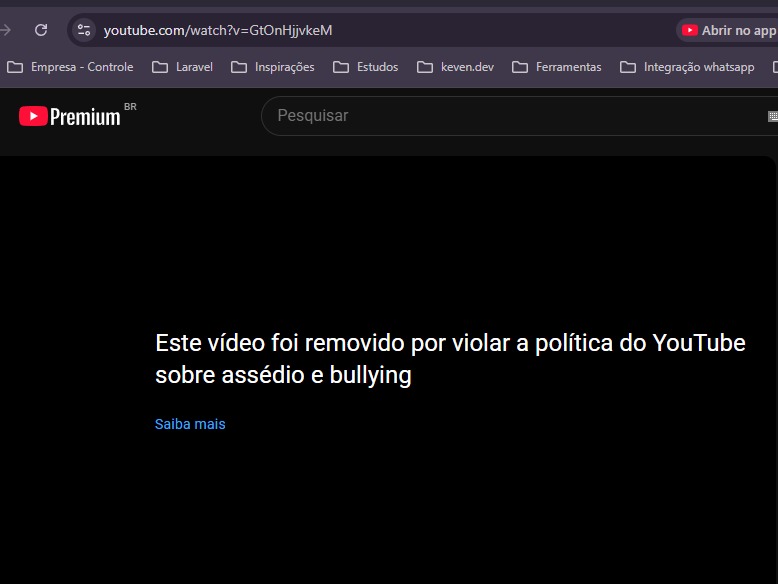Open the keven.dev bookmark folder
778x584 pixels.
tap(456, 67)
